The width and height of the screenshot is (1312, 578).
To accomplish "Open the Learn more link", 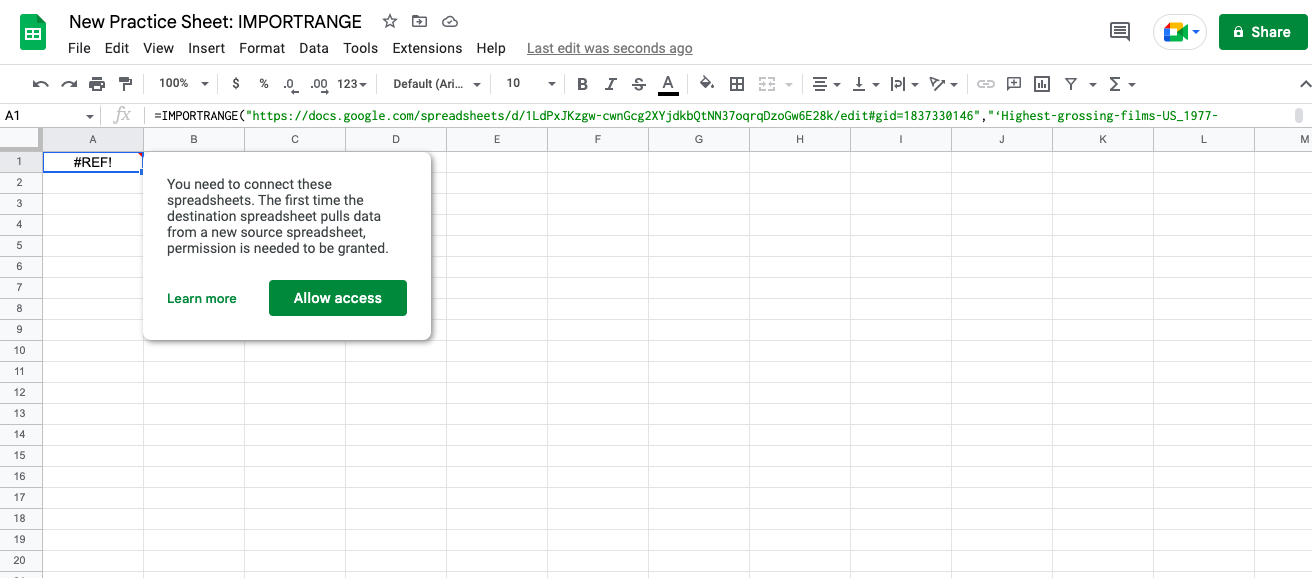I will click(202, 298).
